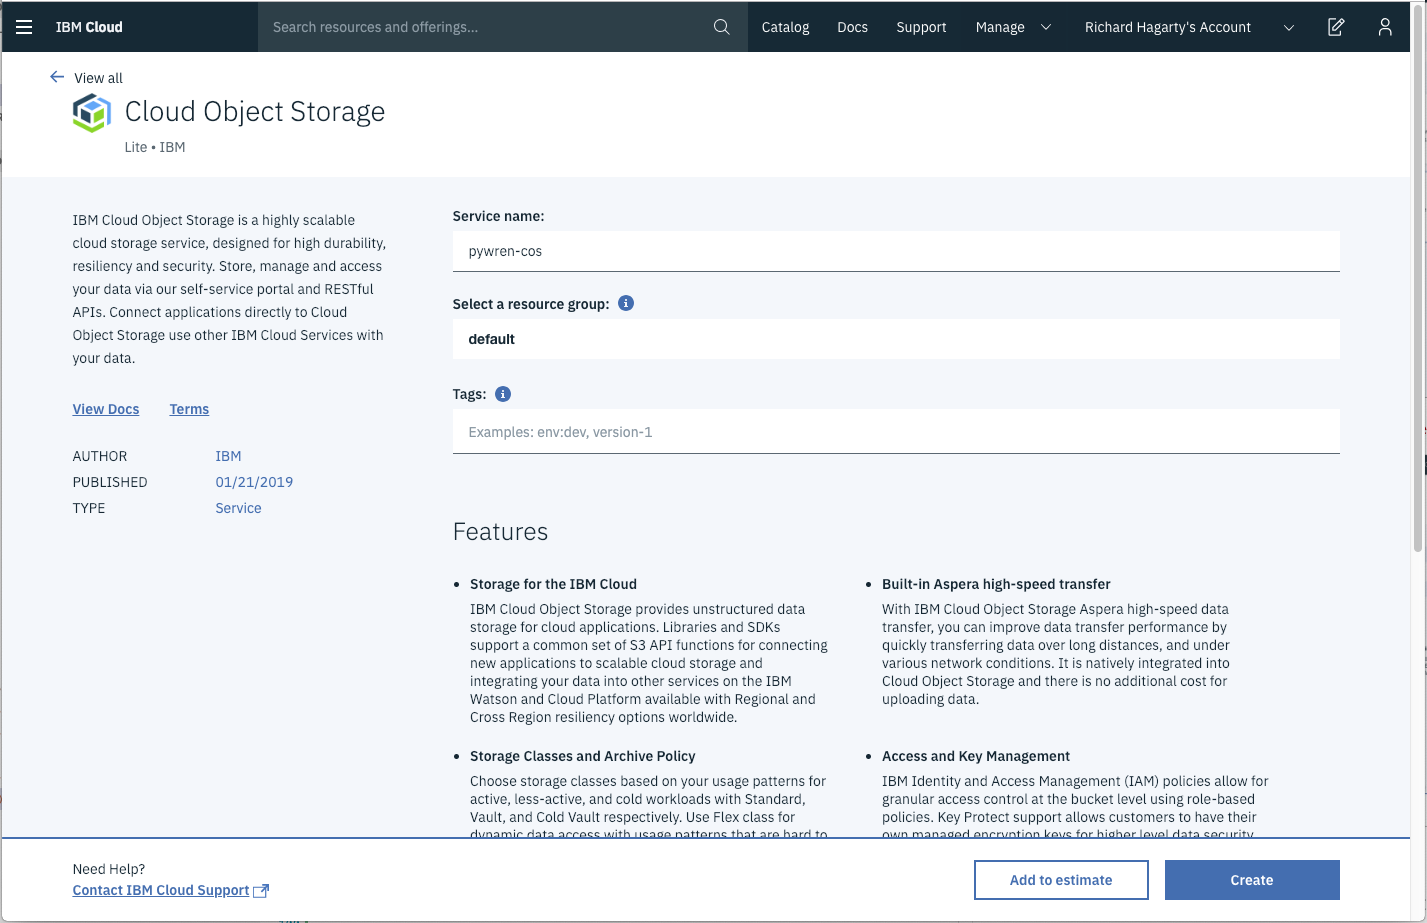The image size is (1427, 923).
Task: Go to IBM Cloud home
Action: pos(89,27)
